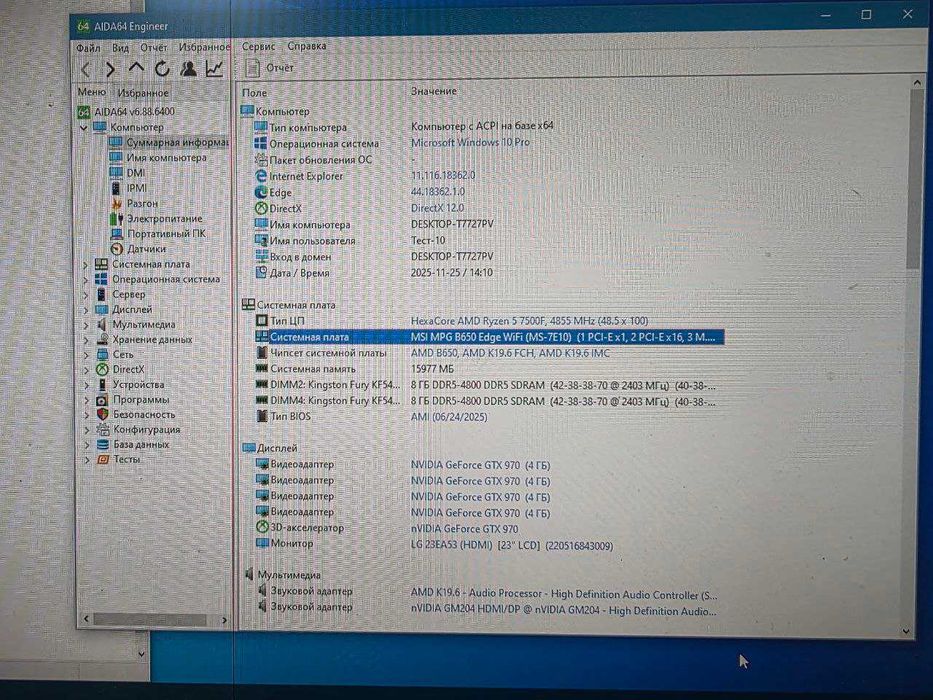Screen dimensions: 933x700
Task: Select the DMI tree item
Action: (127, 173)
